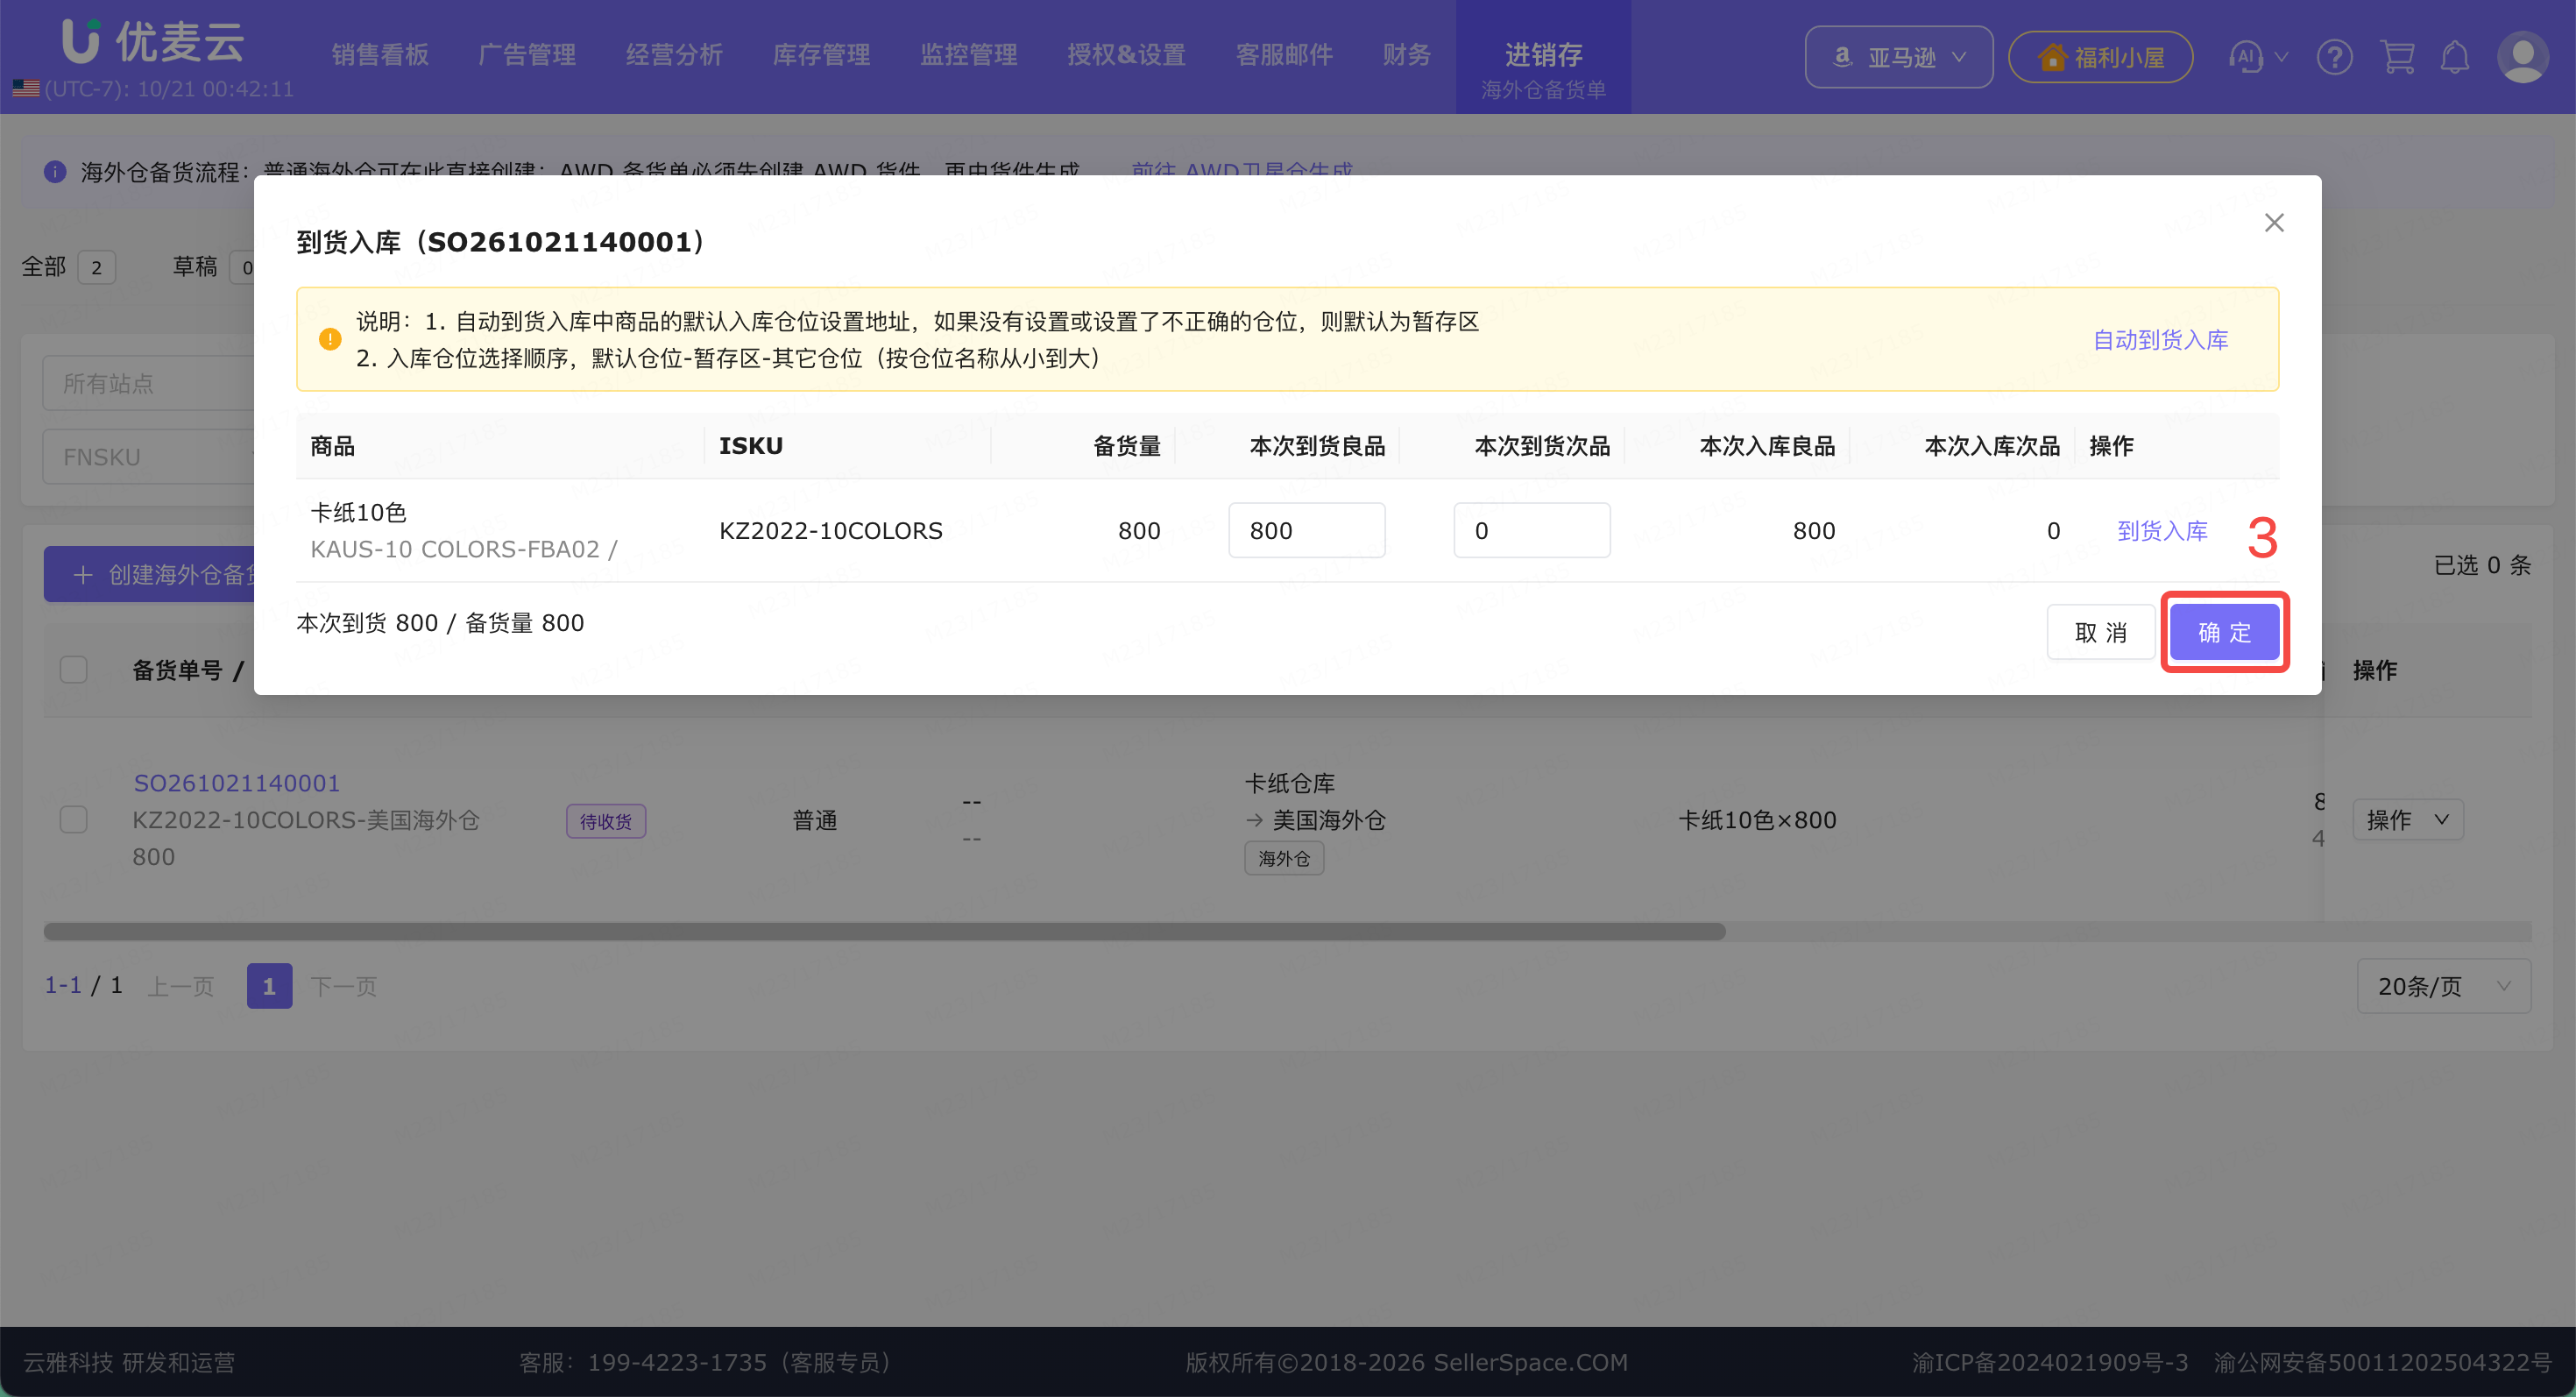Click the blue info icon beside 海外仓备货流程
Viewport: 2576px width, 1397px height.
55,172
